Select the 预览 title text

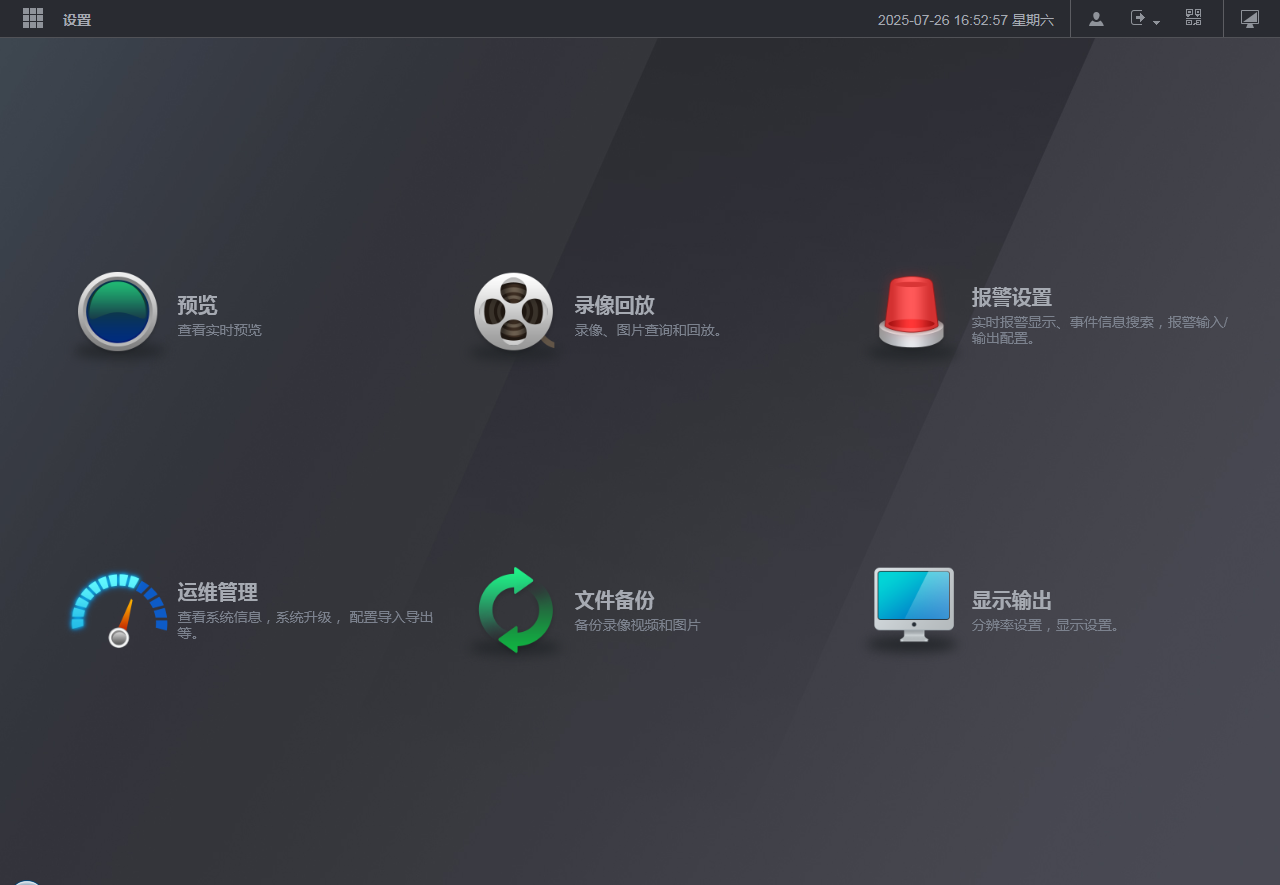click(197, 305)
